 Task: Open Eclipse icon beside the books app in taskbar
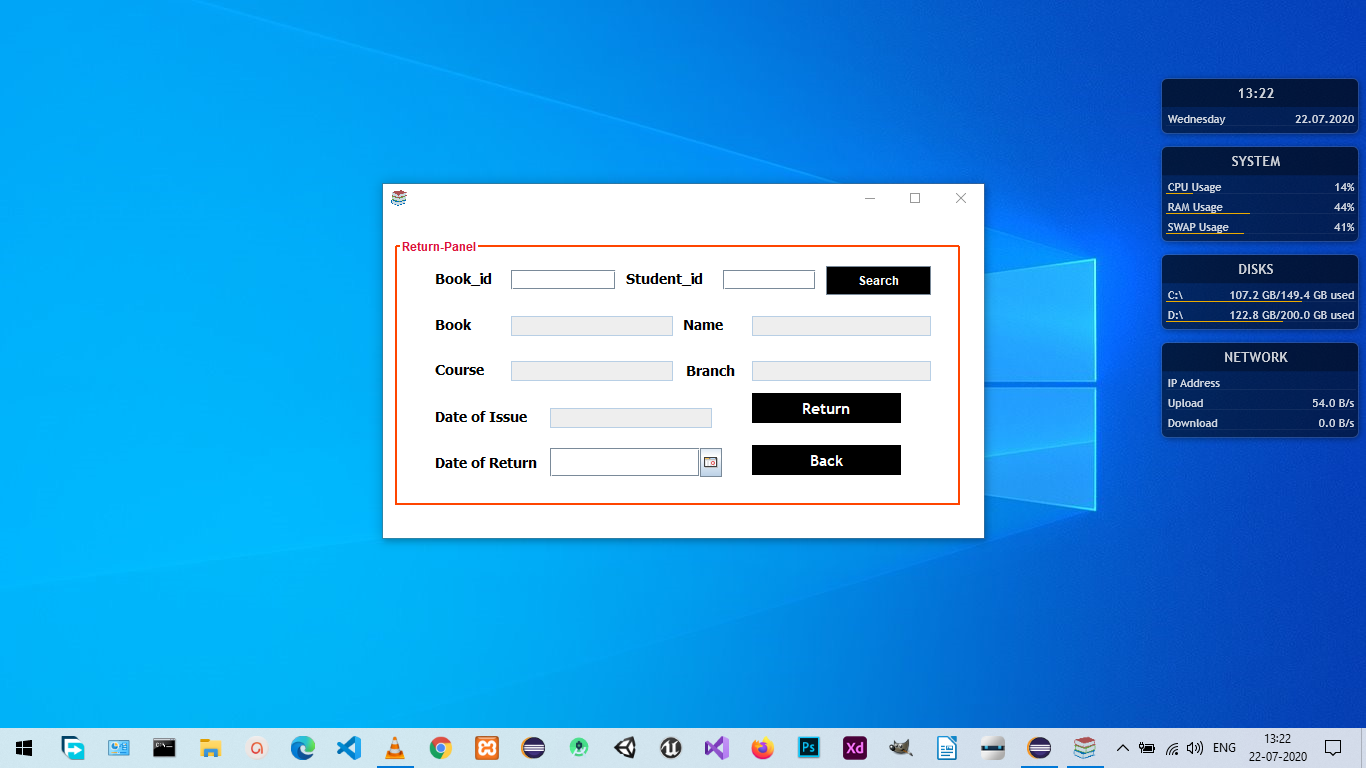tap(1039, 747)
